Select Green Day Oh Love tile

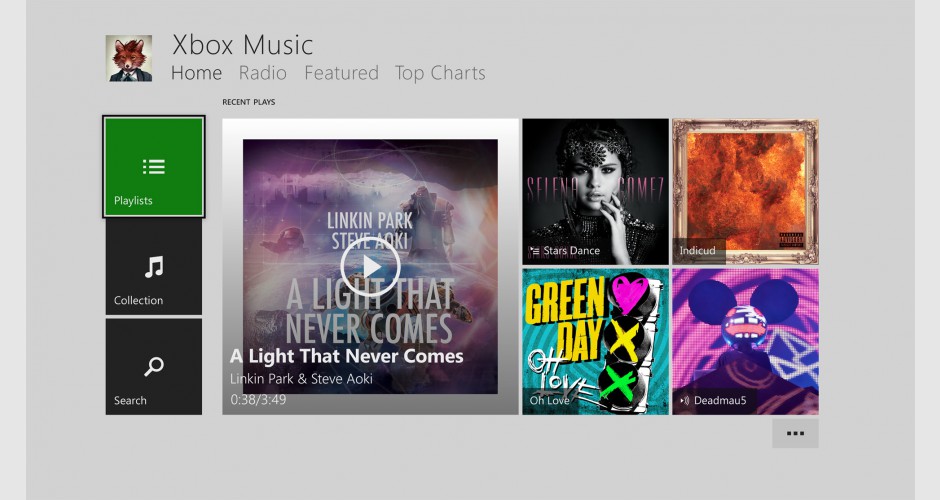(x=595, y=341)
